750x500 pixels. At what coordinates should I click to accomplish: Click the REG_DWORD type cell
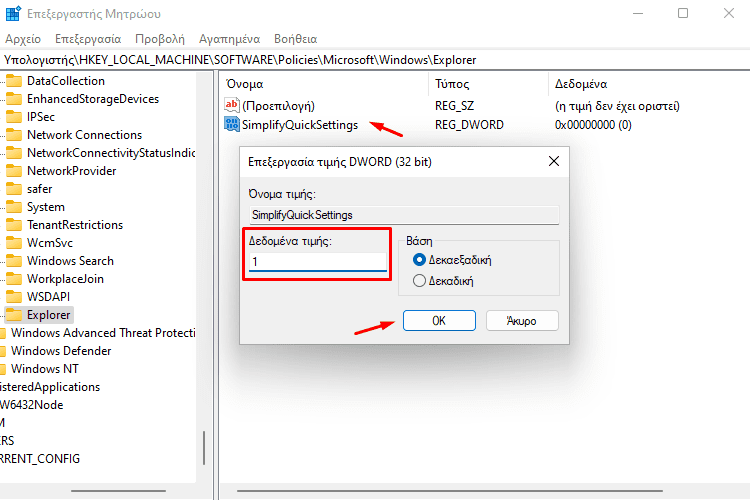click(469, 125)
